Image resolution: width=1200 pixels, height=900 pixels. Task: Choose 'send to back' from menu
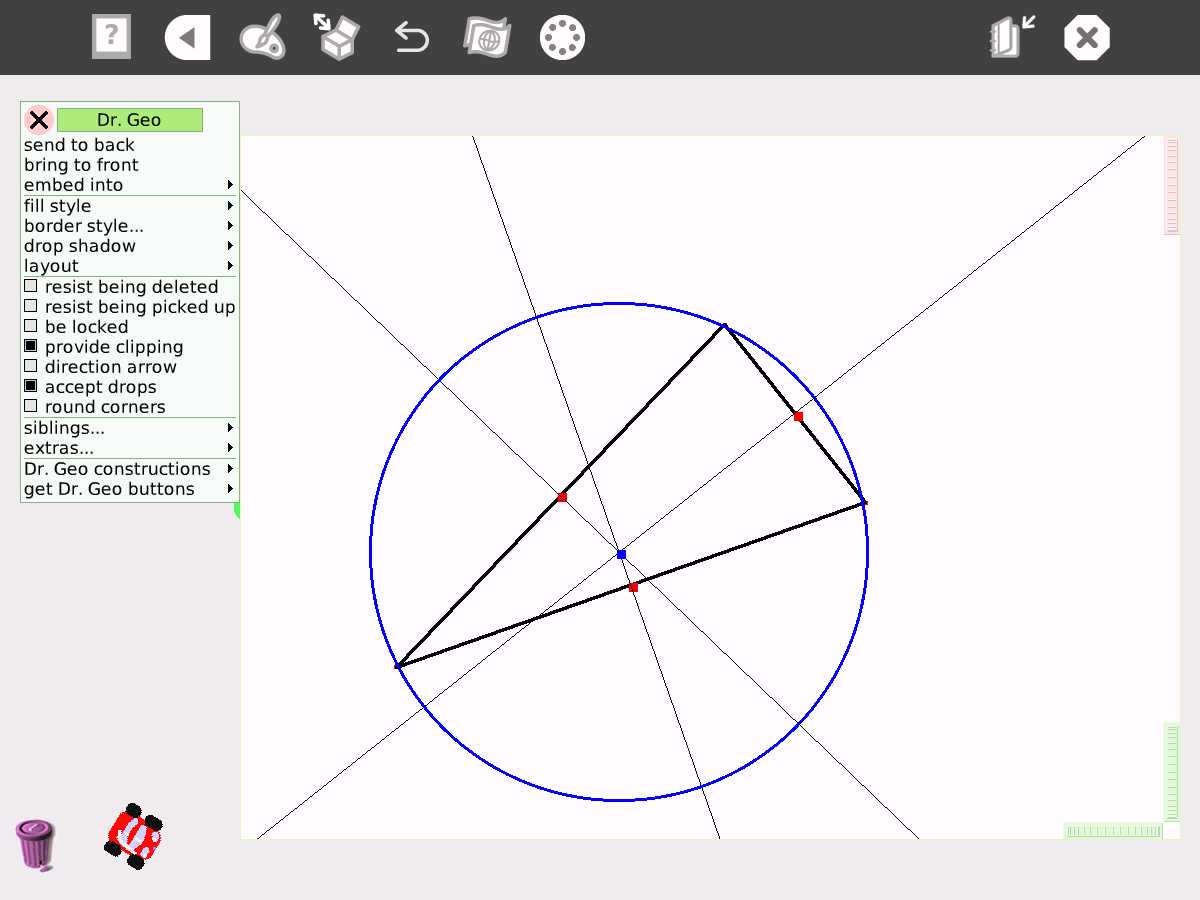(79, 145)
